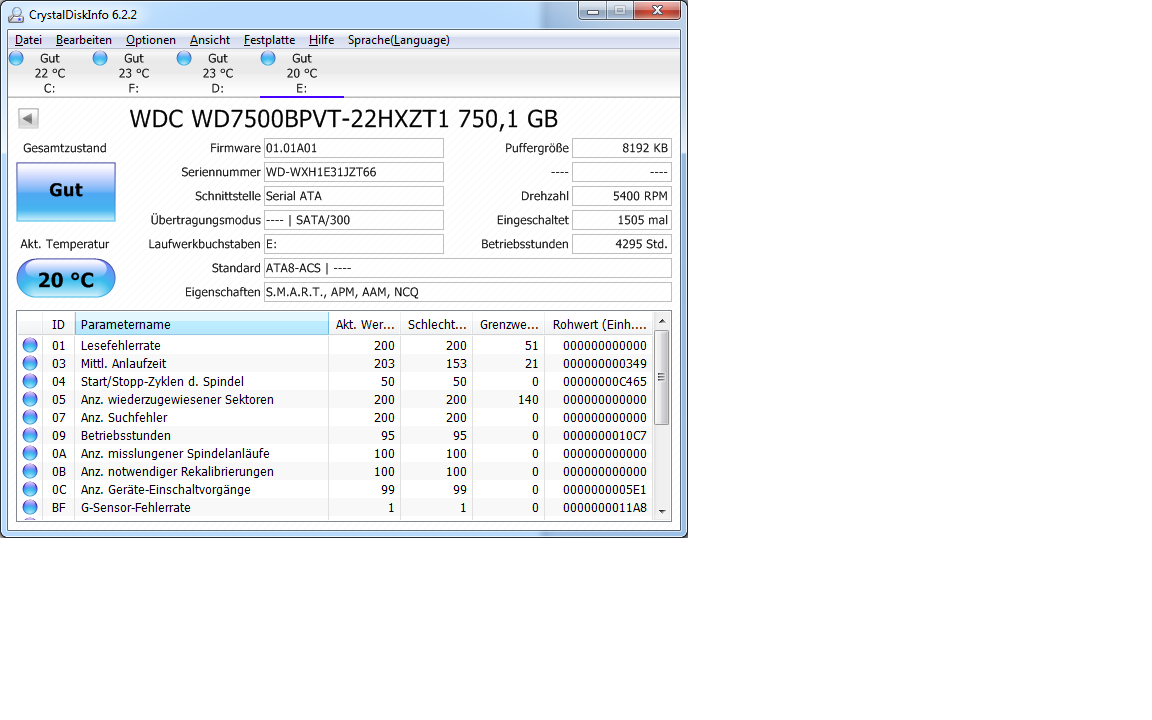Click the Grenzwert column header
Viewport: 1152px width, 720px height.
tap(508, 324)
